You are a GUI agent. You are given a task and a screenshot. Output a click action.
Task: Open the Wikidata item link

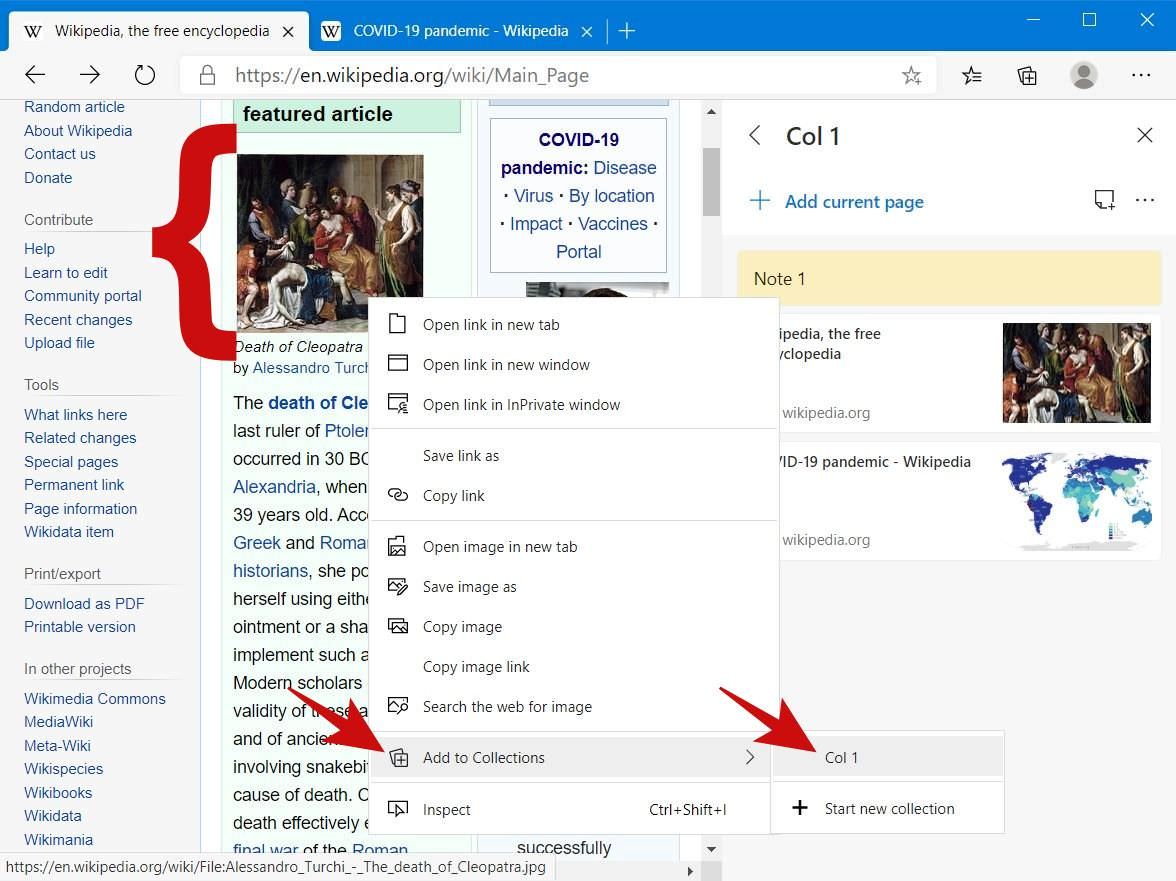click(69, 532)
